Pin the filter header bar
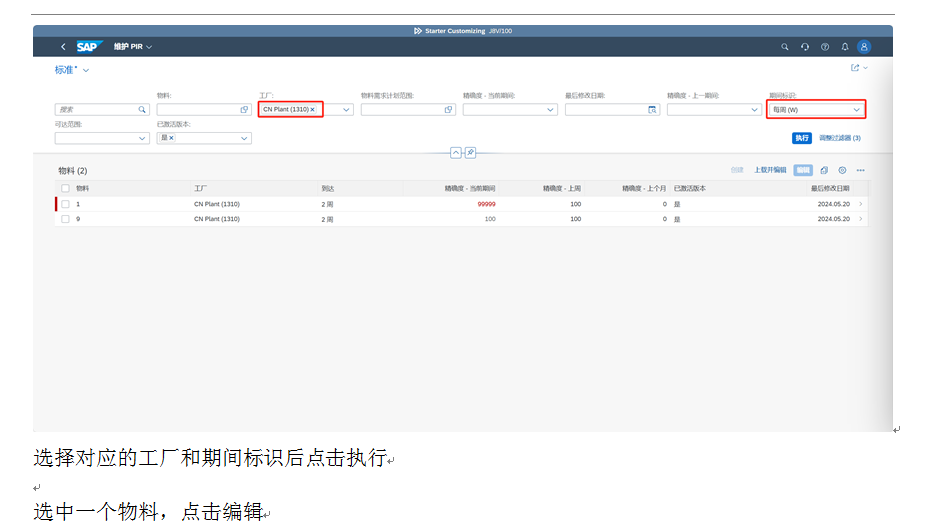 pos(470,153)
